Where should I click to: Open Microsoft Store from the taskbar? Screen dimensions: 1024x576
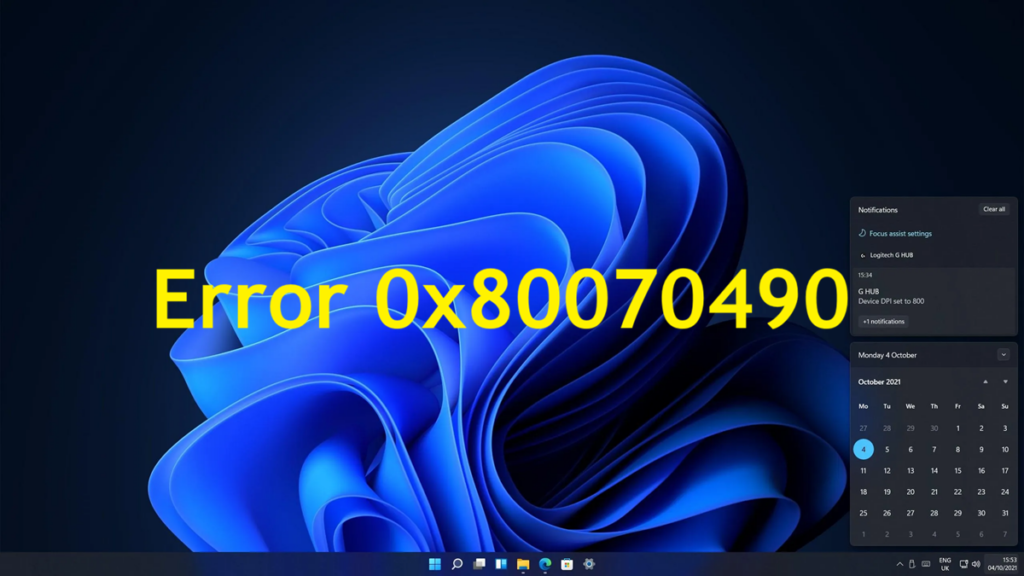click(566, 563)
